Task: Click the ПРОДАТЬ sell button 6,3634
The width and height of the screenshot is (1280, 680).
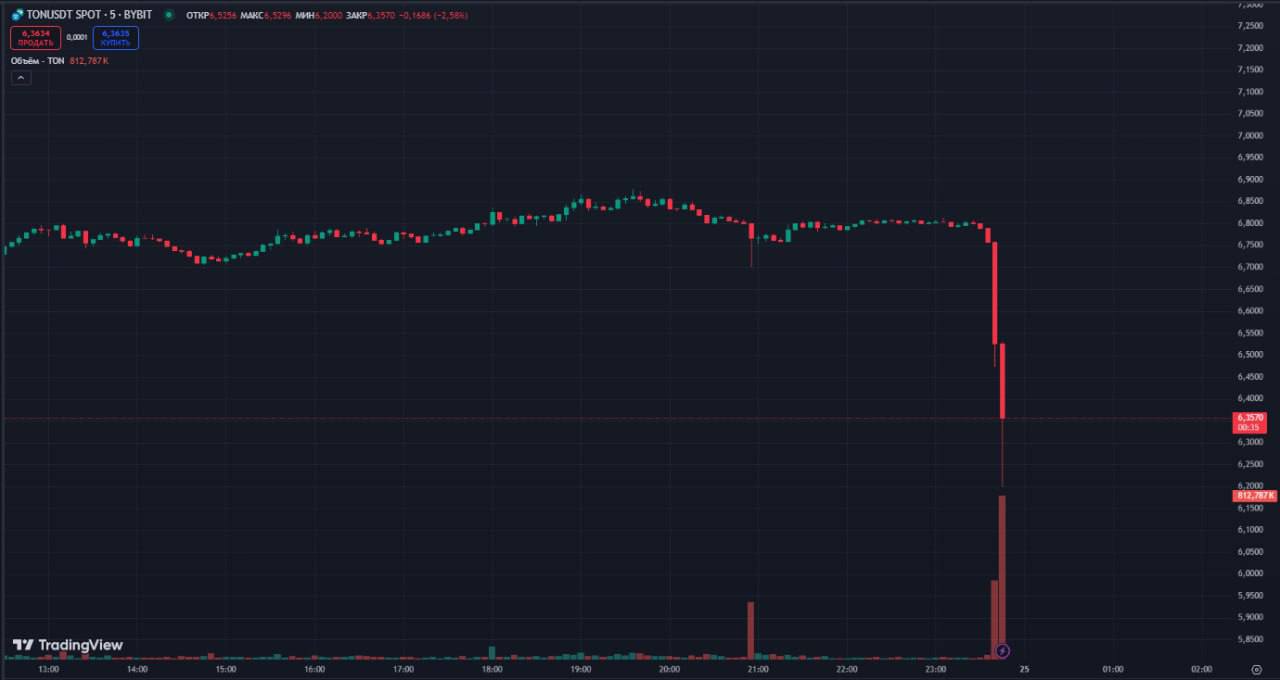Action: click(x=35, y=38)
